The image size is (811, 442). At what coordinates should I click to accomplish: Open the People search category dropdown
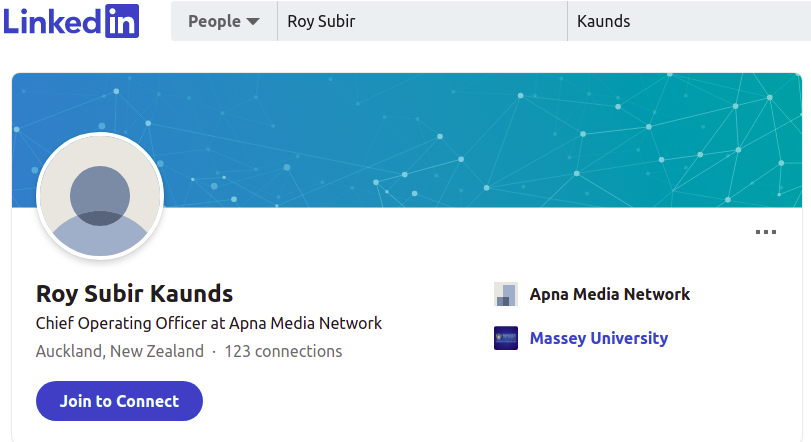click(224, 21)
